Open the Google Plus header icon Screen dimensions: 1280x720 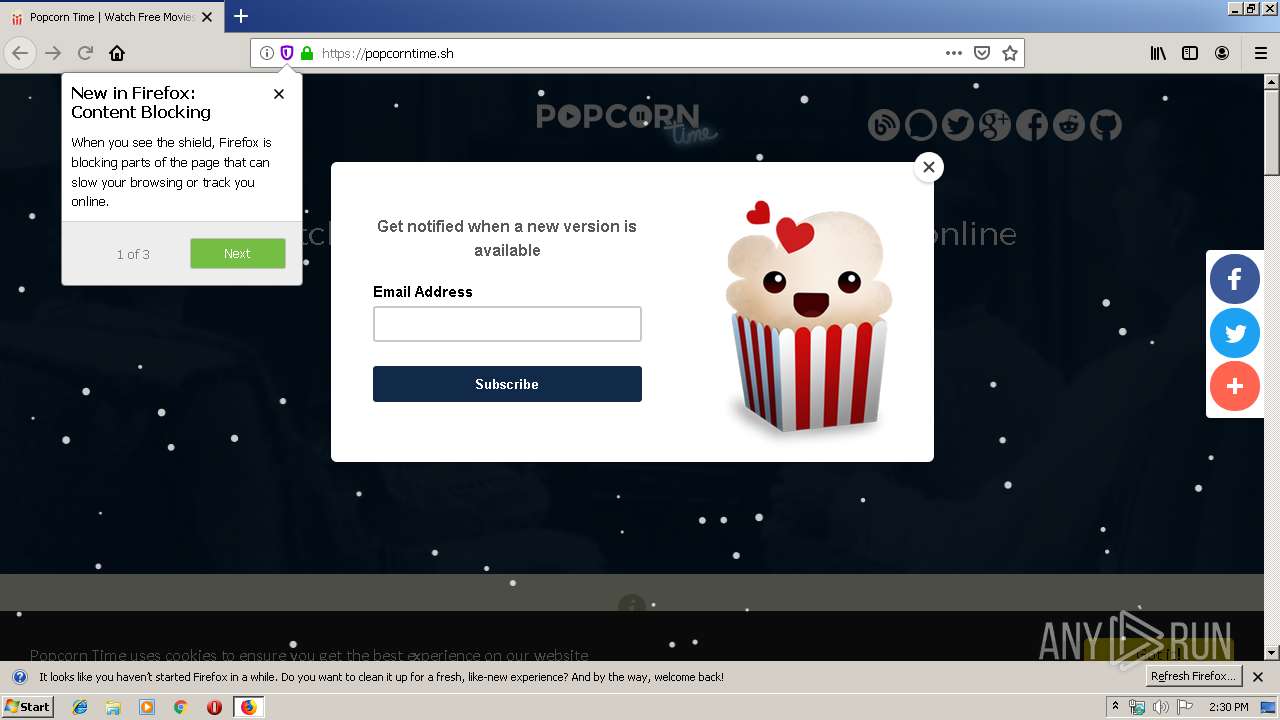pos(995,125)
